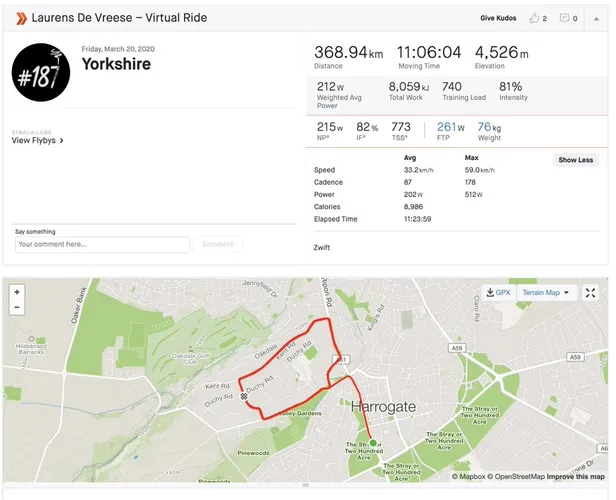
Task: Click Show Less to collapse stats
Action: tap(576, 160)
